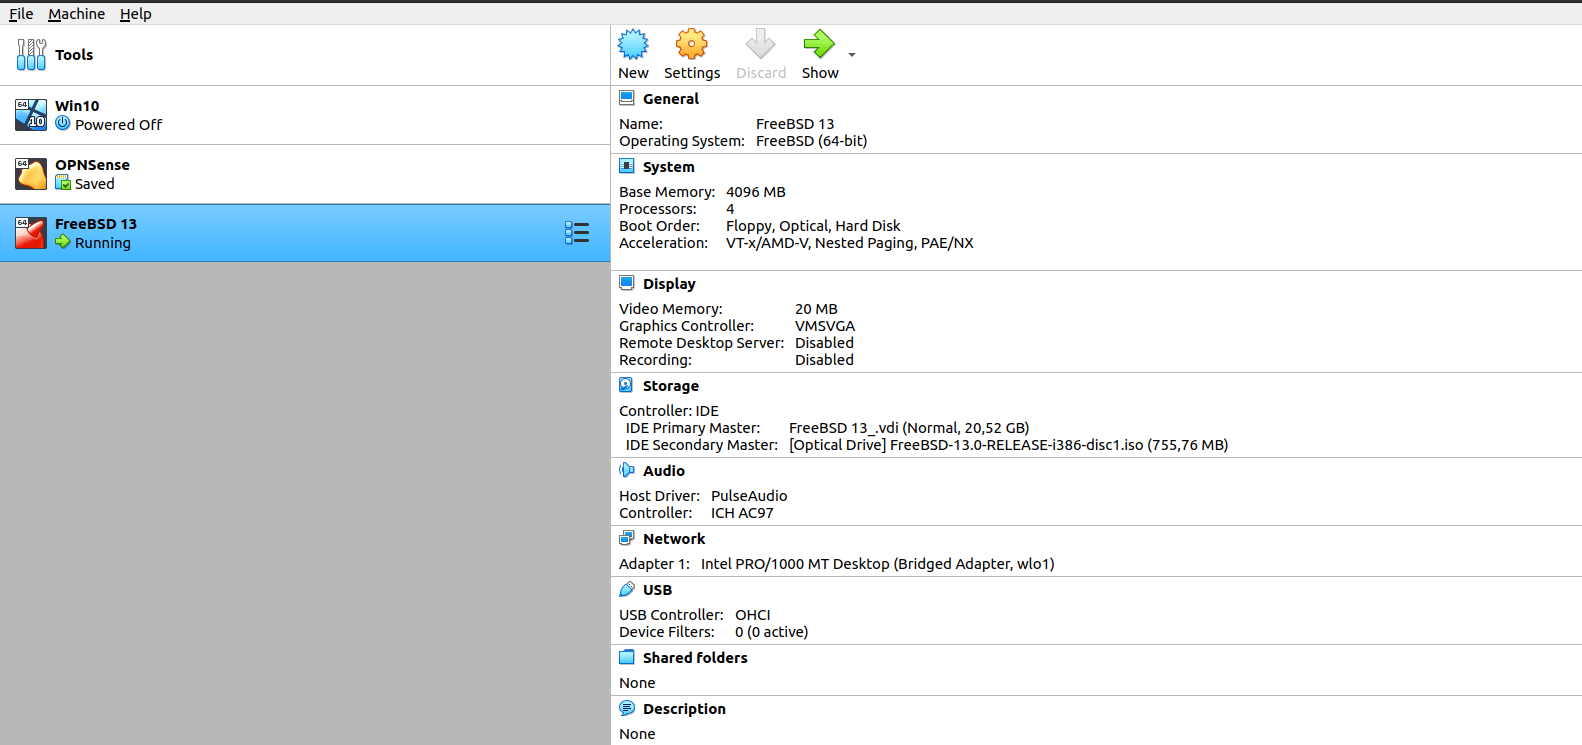Viewport: 1582px width, 745px height.
Task: Click the Remote Desktop Server Disabled value
Action: (824, 343)
